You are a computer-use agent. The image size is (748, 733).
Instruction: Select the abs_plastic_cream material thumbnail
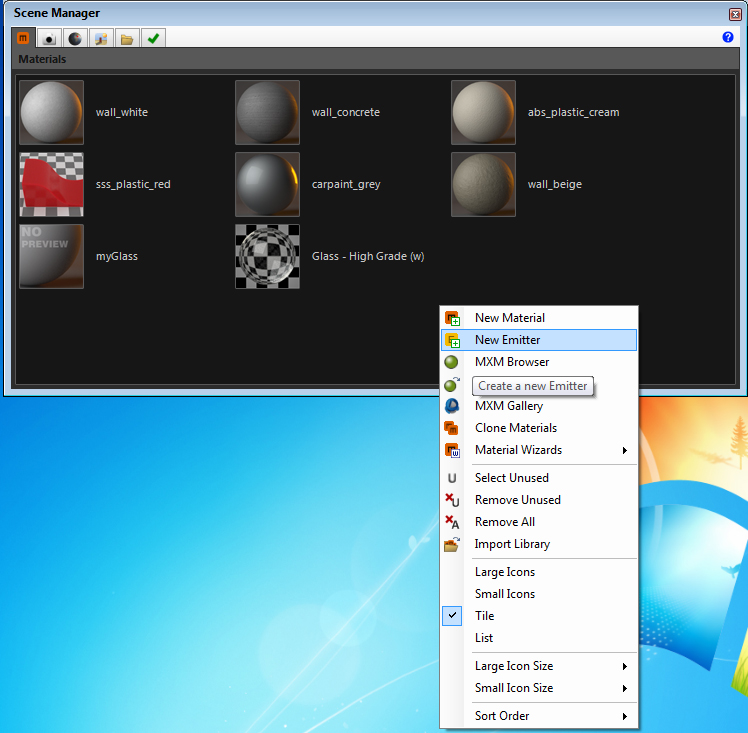click(484, 113)
